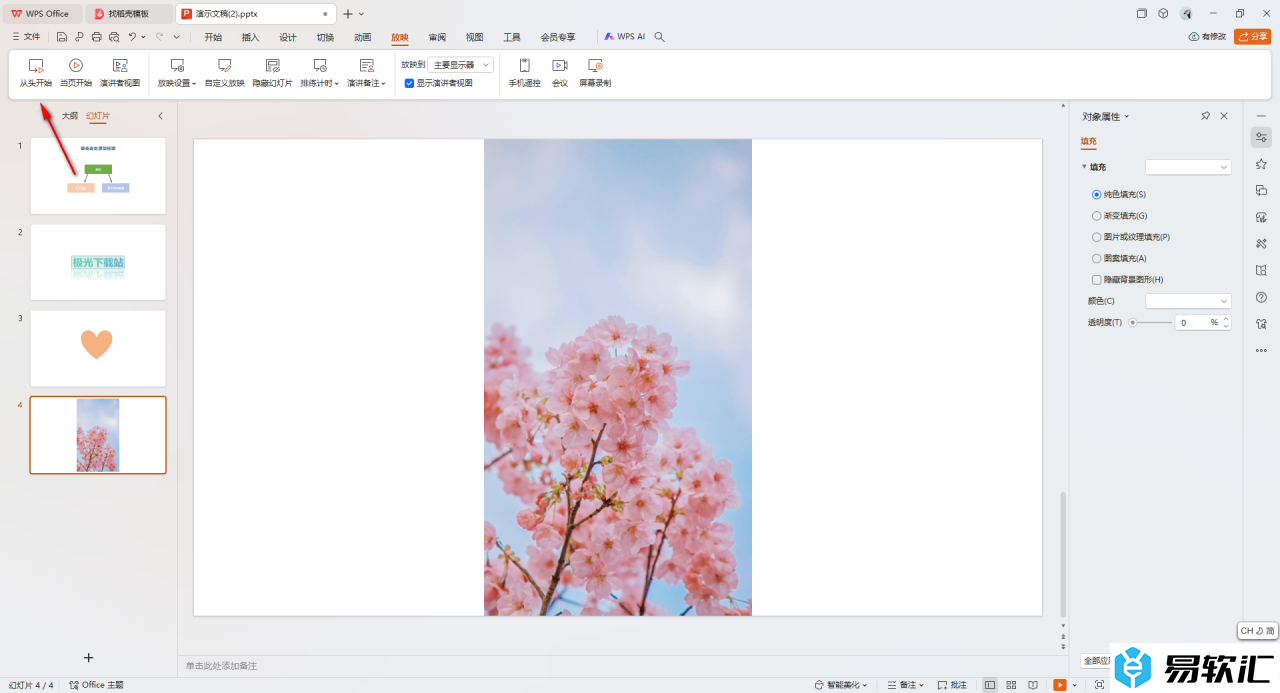Open phone remote control (手机遥控)
Screen dimensions: 1280x693
pos(524,73)
